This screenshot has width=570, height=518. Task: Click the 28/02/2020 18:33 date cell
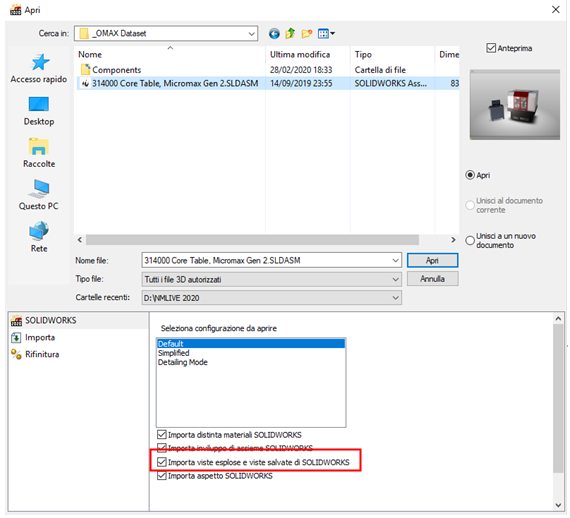(x=301, y=70)
